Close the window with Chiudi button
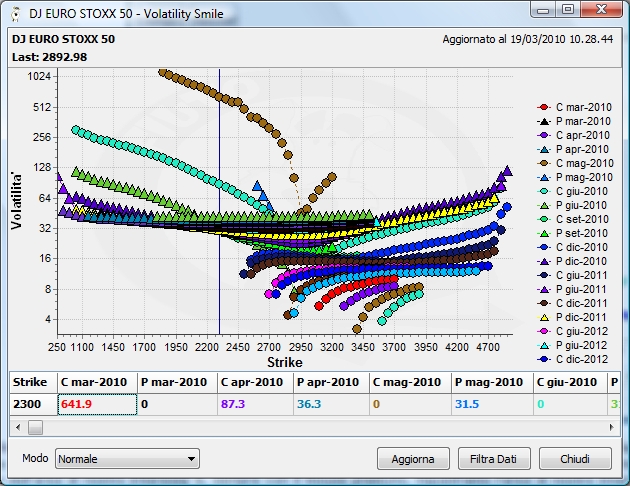Image resolution: width=630 pixels, height=486 pixels. pos(575,459)
